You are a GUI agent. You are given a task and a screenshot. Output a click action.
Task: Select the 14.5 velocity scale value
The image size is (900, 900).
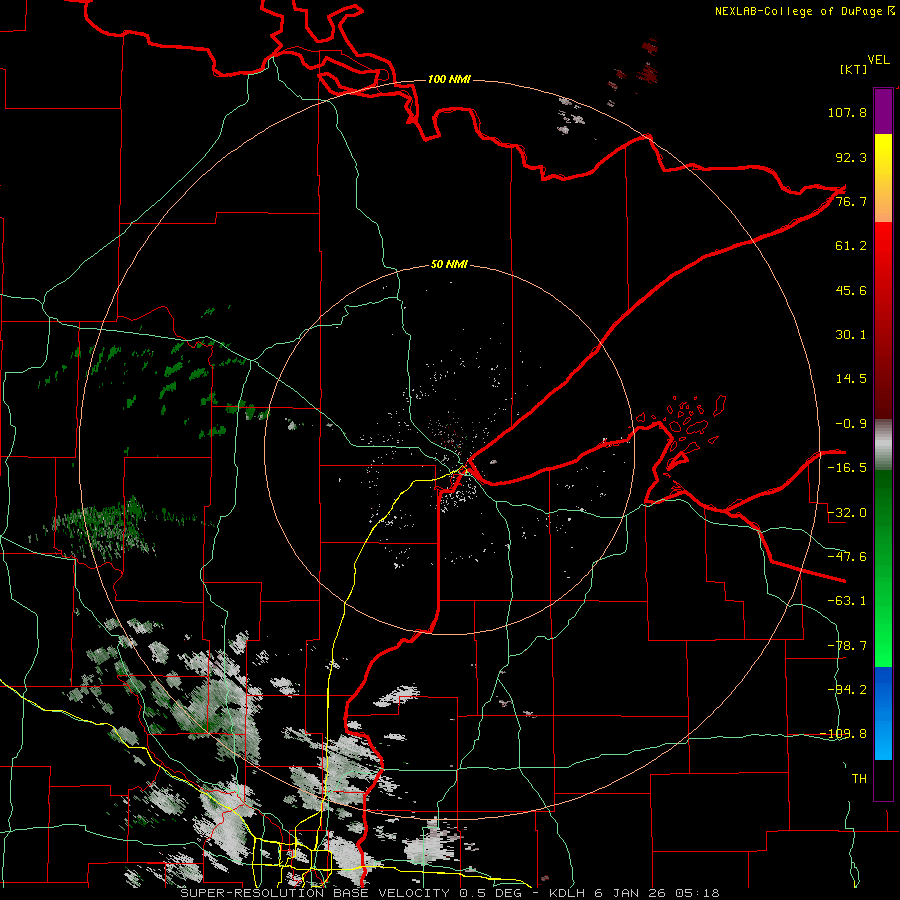click(851, 379)
